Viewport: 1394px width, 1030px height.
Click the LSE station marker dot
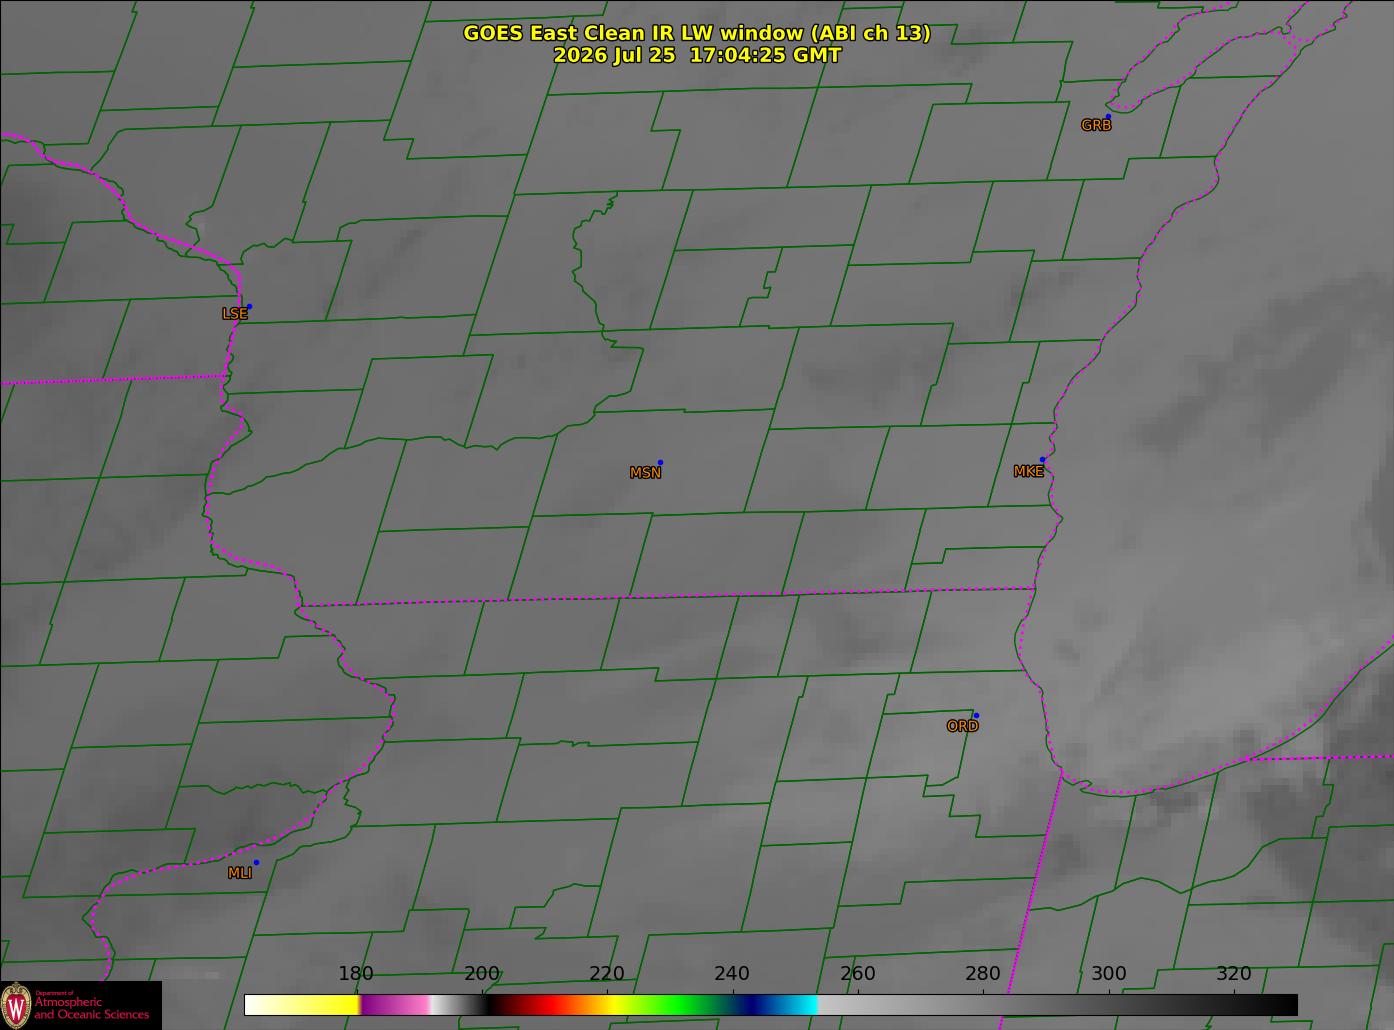249,306
